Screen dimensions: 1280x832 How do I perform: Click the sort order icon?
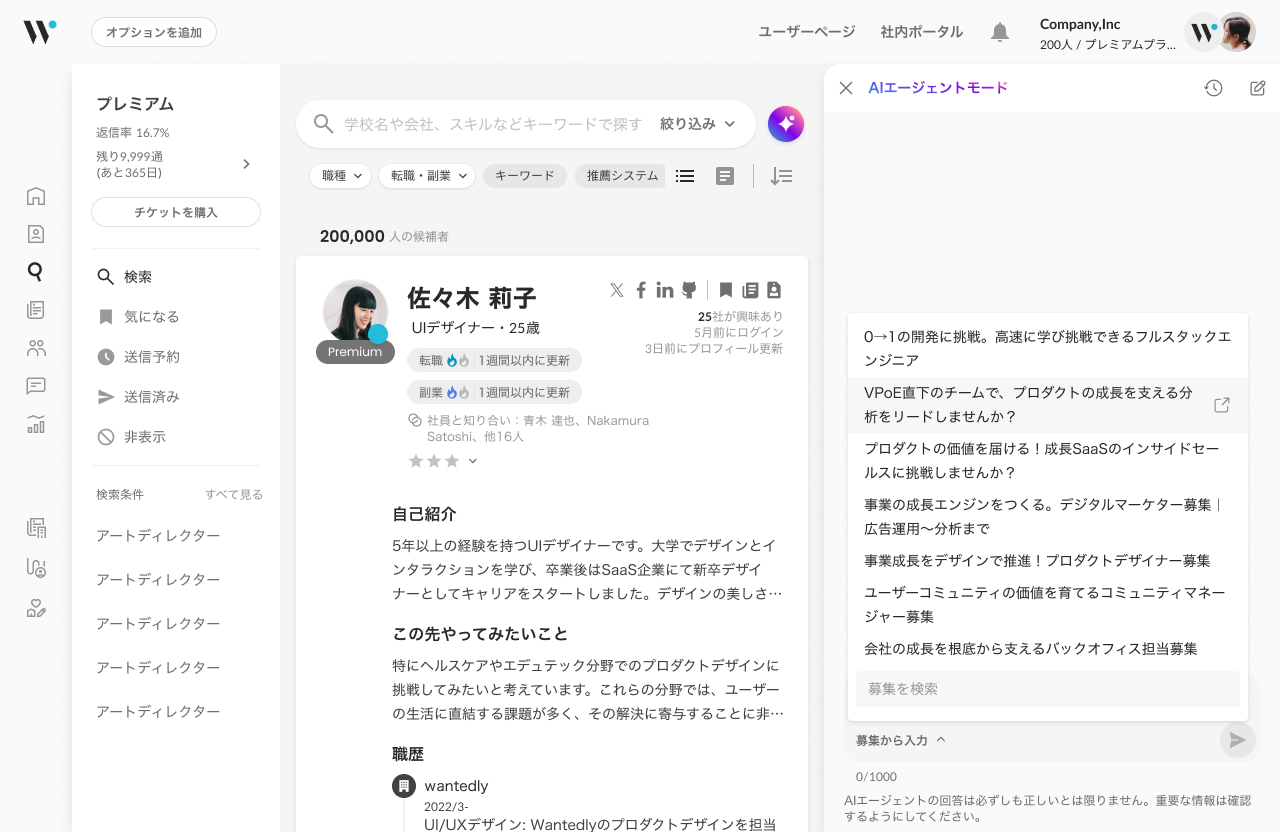[781, 176]
